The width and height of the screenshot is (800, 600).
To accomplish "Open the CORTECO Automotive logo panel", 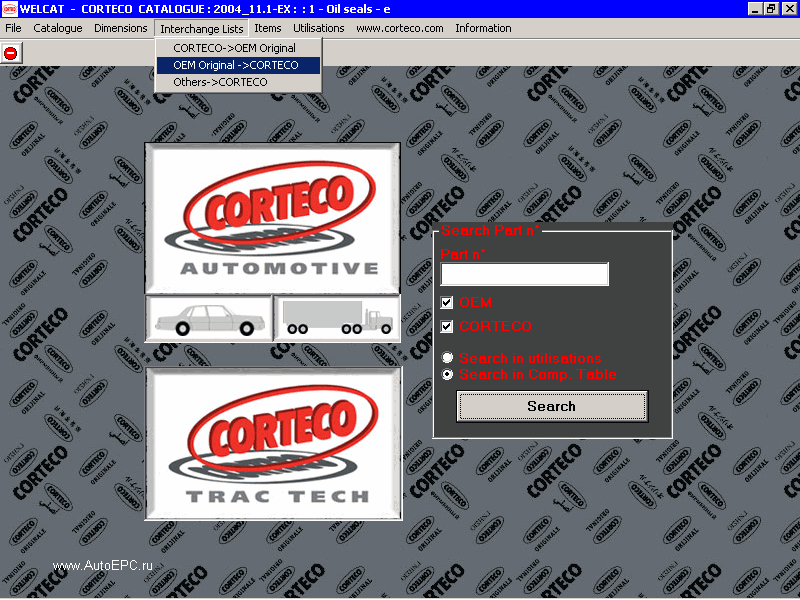I will pyautogui.click(x=272, y=218).
